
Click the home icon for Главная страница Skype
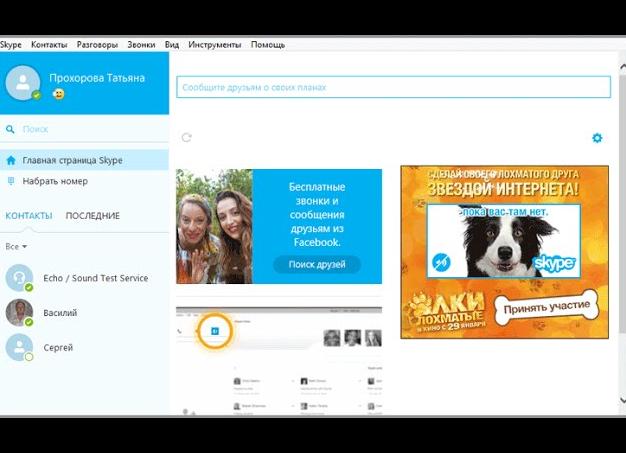(11, 160)
